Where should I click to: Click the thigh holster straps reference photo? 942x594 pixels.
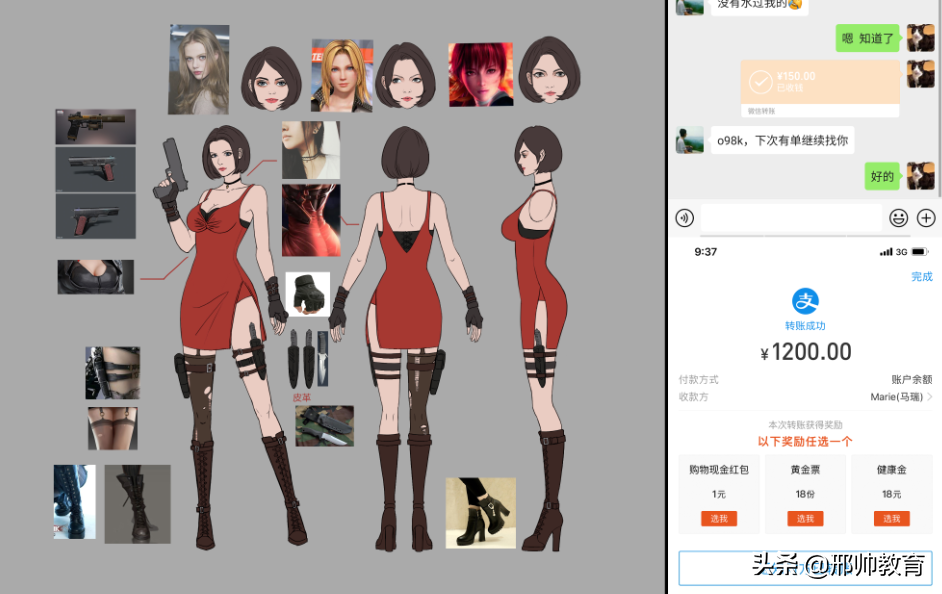click(112, 373)
